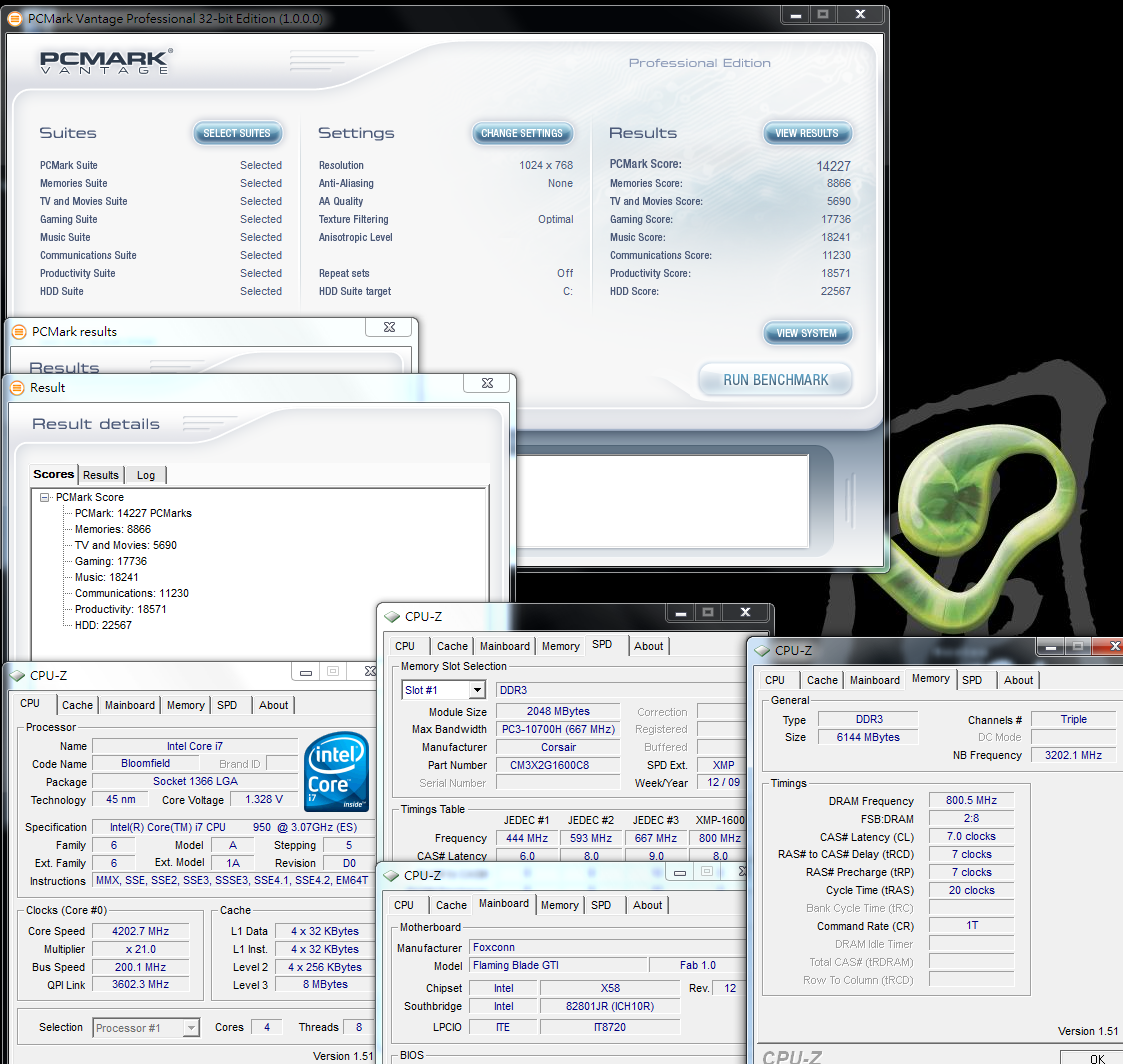Click the NB Frequency value 3202.1 MHz
Screen dimensions: 1123x1064
1073,755
